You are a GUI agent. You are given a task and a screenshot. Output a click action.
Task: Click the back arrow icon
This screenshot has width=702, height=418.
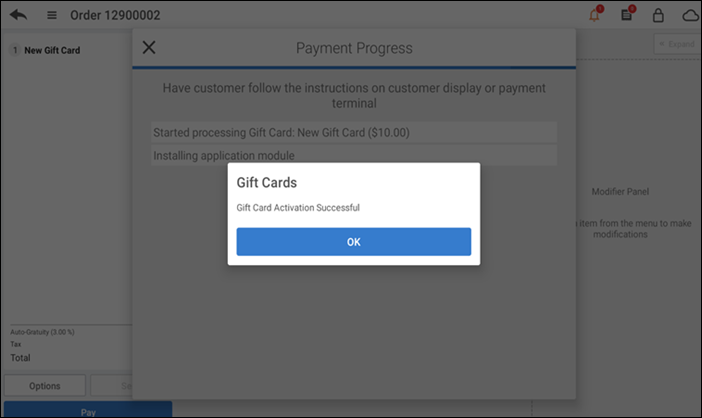click(x=18, y=15)
